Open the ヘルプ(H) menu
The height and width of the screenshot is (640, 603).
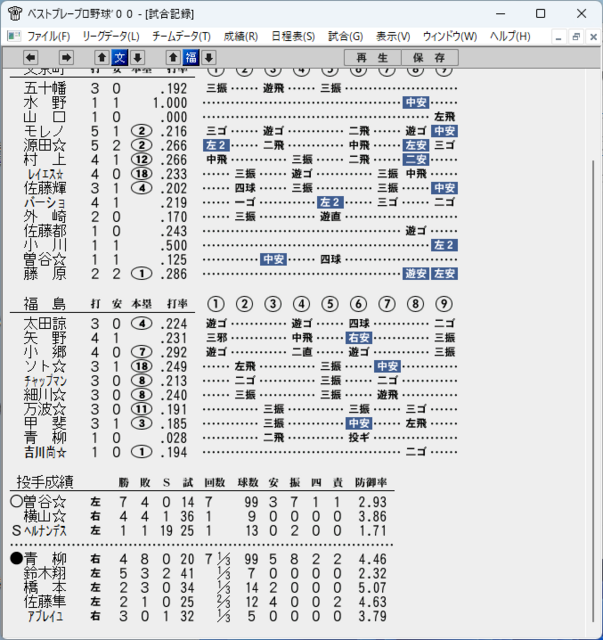point(510,36)
